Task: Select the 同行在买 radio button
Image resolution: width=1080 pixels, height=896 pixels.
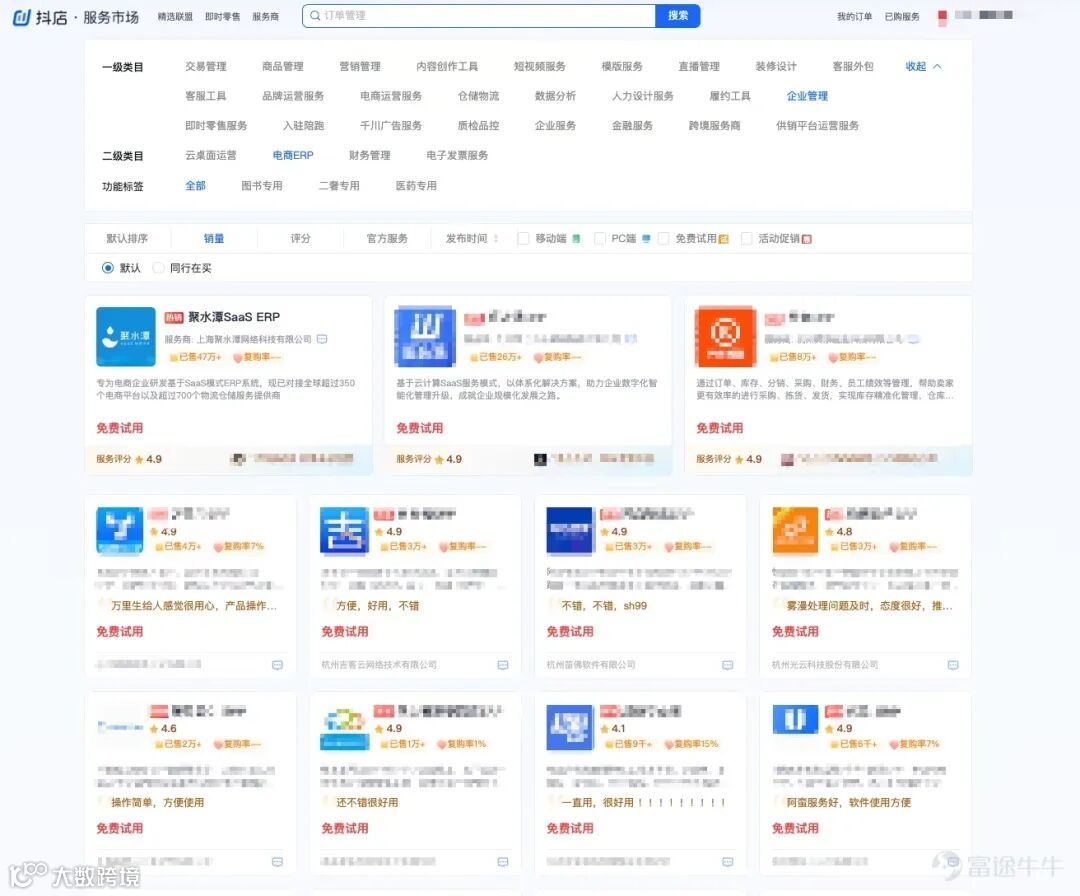Action: [157, 268]
